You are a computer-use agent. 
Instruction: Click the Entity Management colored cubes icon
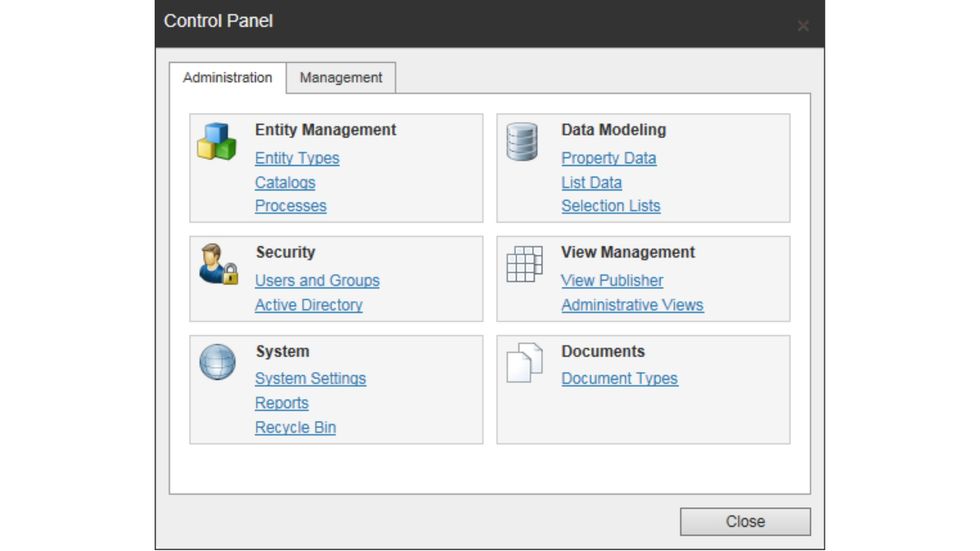click(x=216, y=142)
